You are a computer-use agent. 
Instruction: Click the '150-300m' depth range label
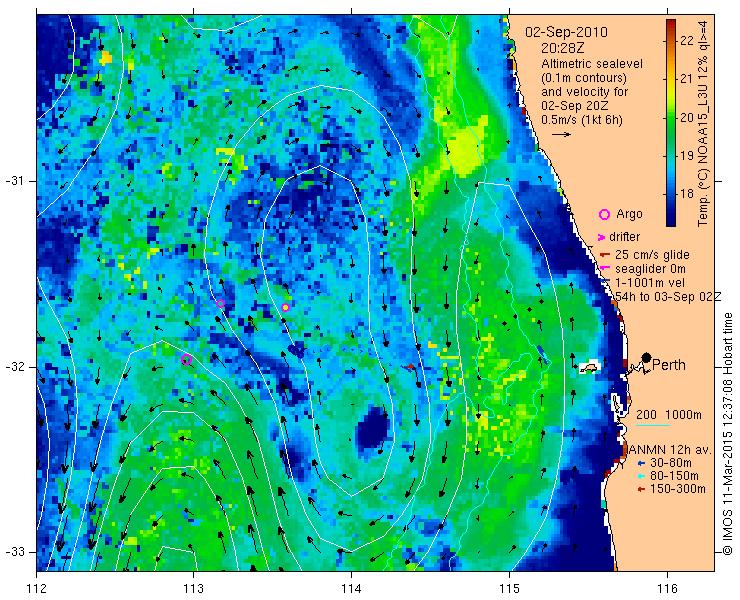[678, 490]
